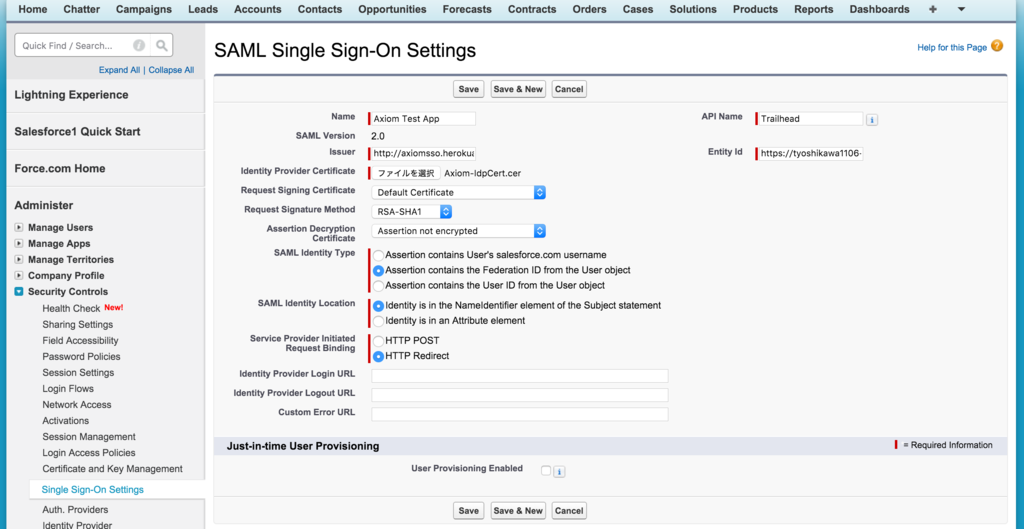Click the Collapse All link
Viewport: 1024px width, 529px height.
[171, 70]
